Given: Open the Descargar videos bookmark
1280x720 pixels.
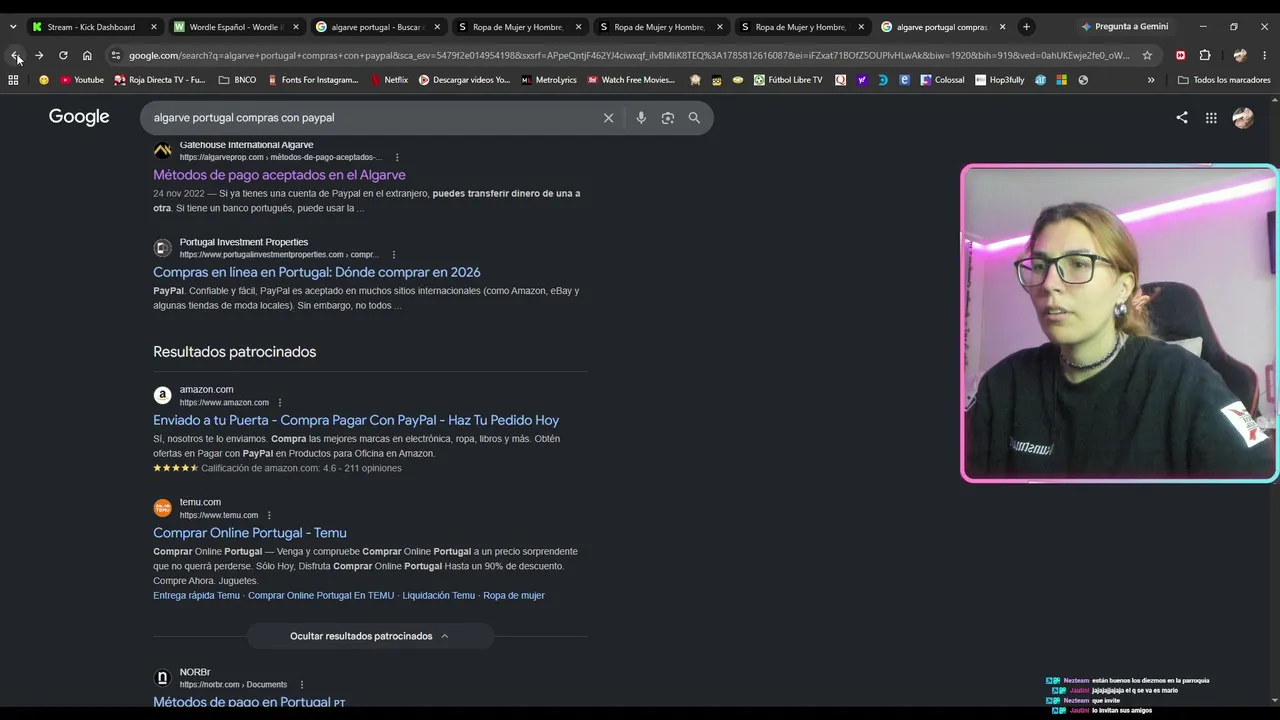Looking at the screenshot, I should pyautogui.click(x=464, y=80).
